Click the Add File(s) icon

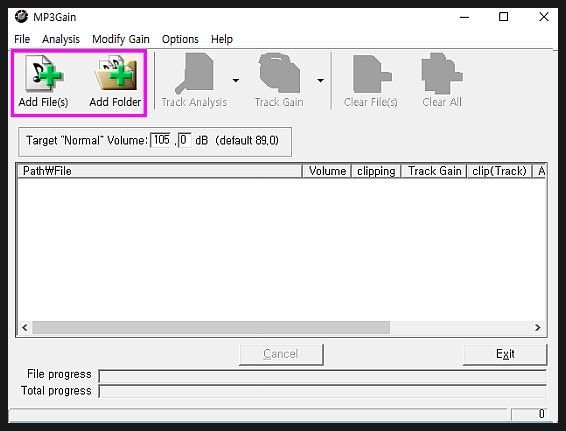click(45, 74)
